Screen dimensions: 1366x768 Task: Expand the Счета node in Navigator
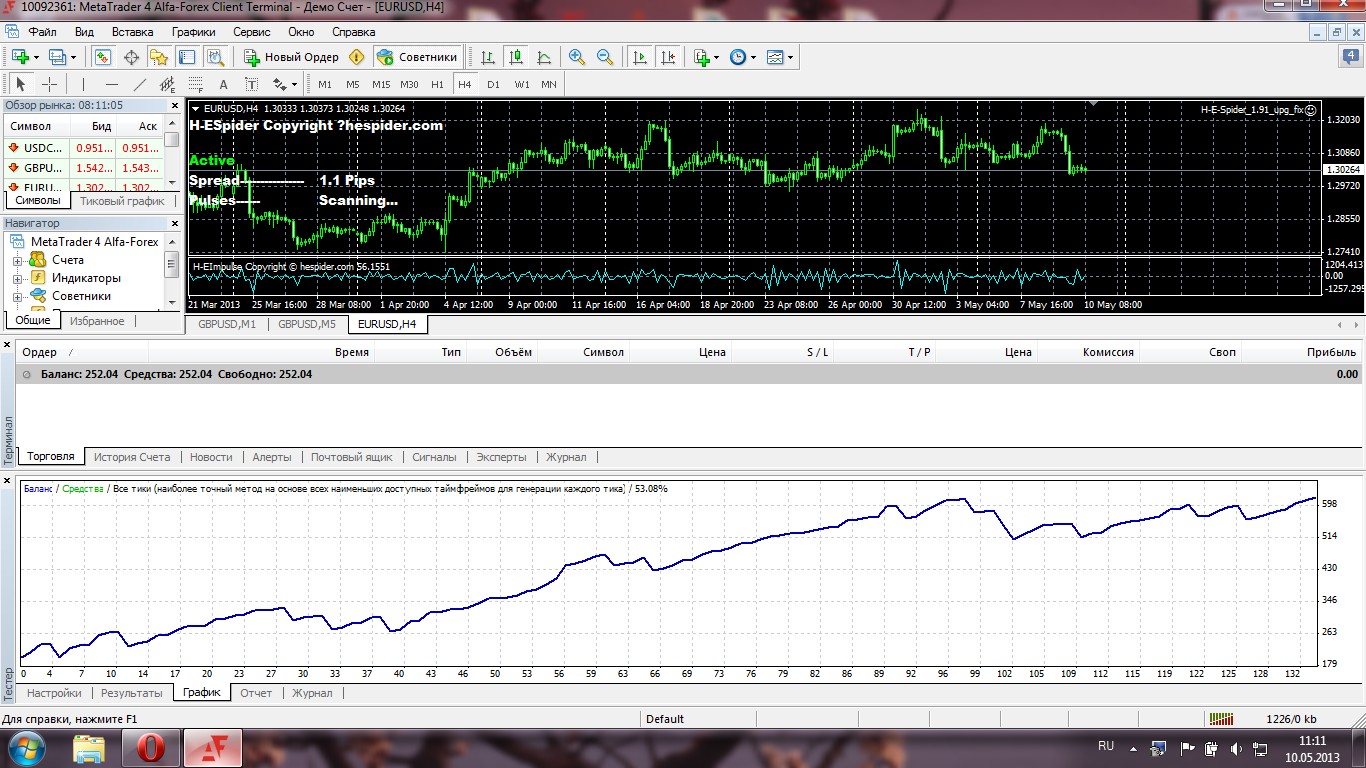pos(17,261)
